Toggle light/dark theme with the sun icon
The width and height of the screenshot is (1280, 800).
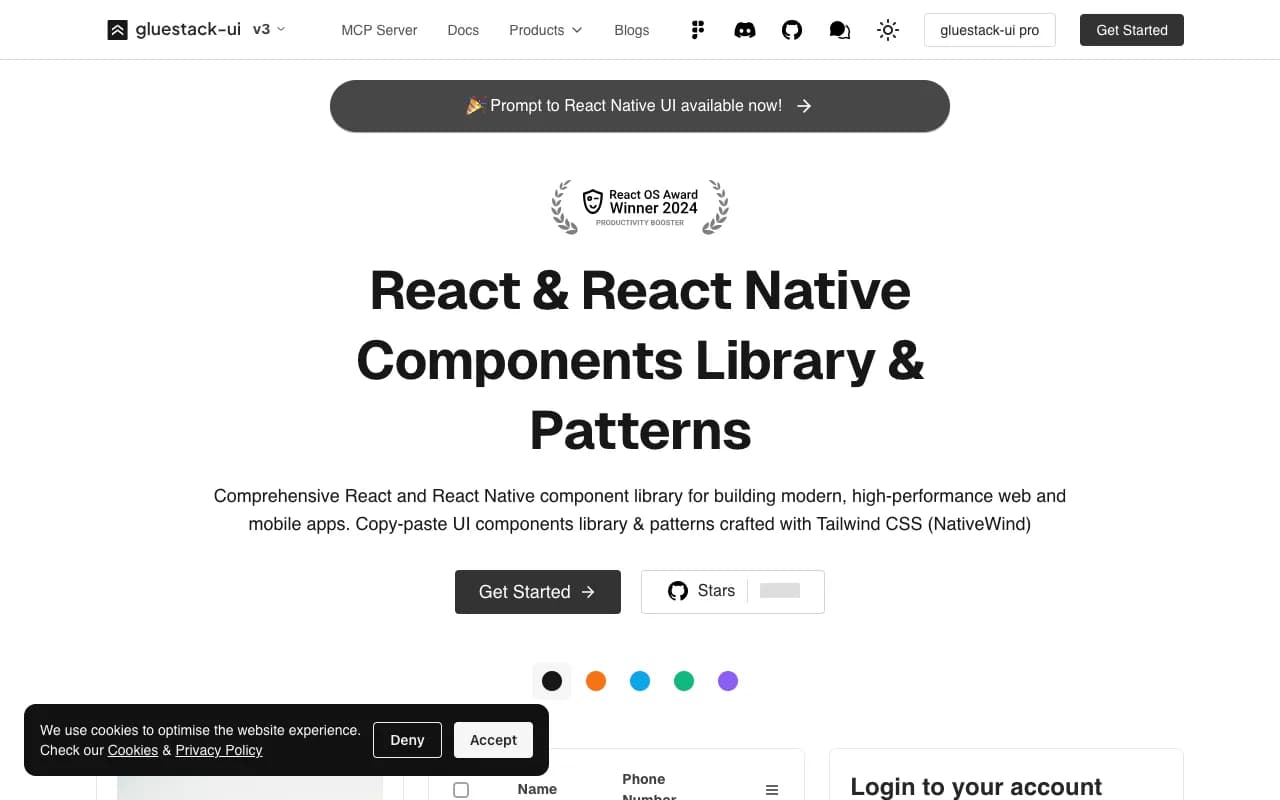pyautogui.click(x=888, y=30)
